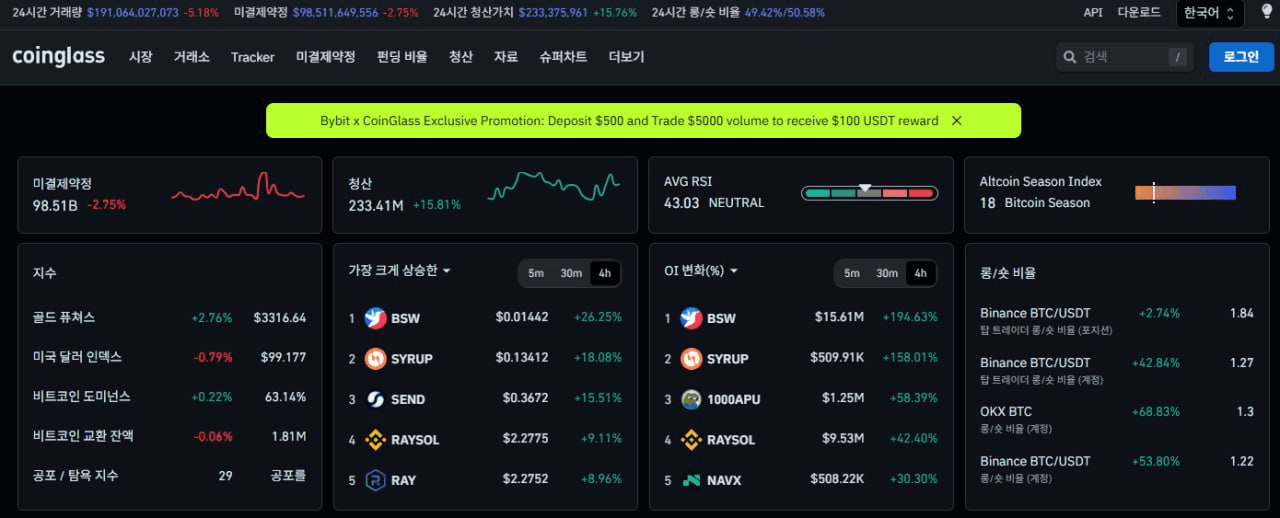Select 4h in OI change timeframe

tap(921, 273)
